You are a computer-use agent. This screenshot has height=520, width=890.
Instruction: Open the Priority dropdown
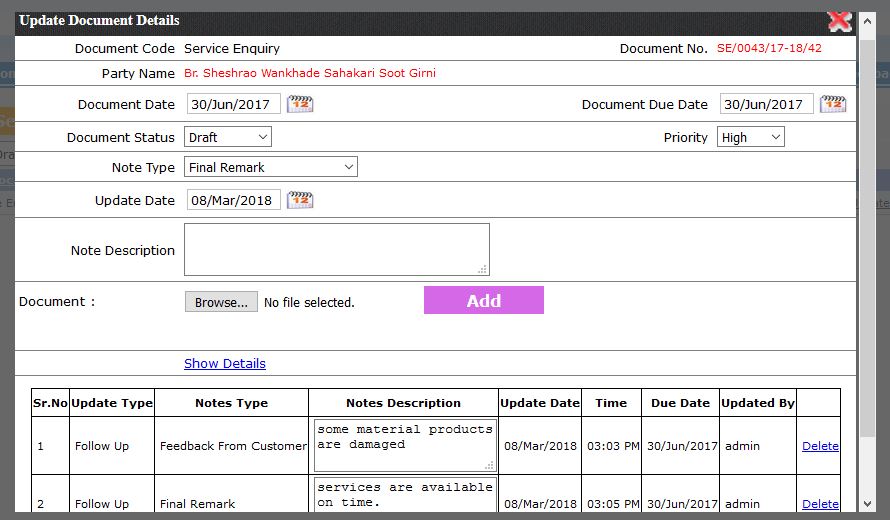(x=750, y=137)
